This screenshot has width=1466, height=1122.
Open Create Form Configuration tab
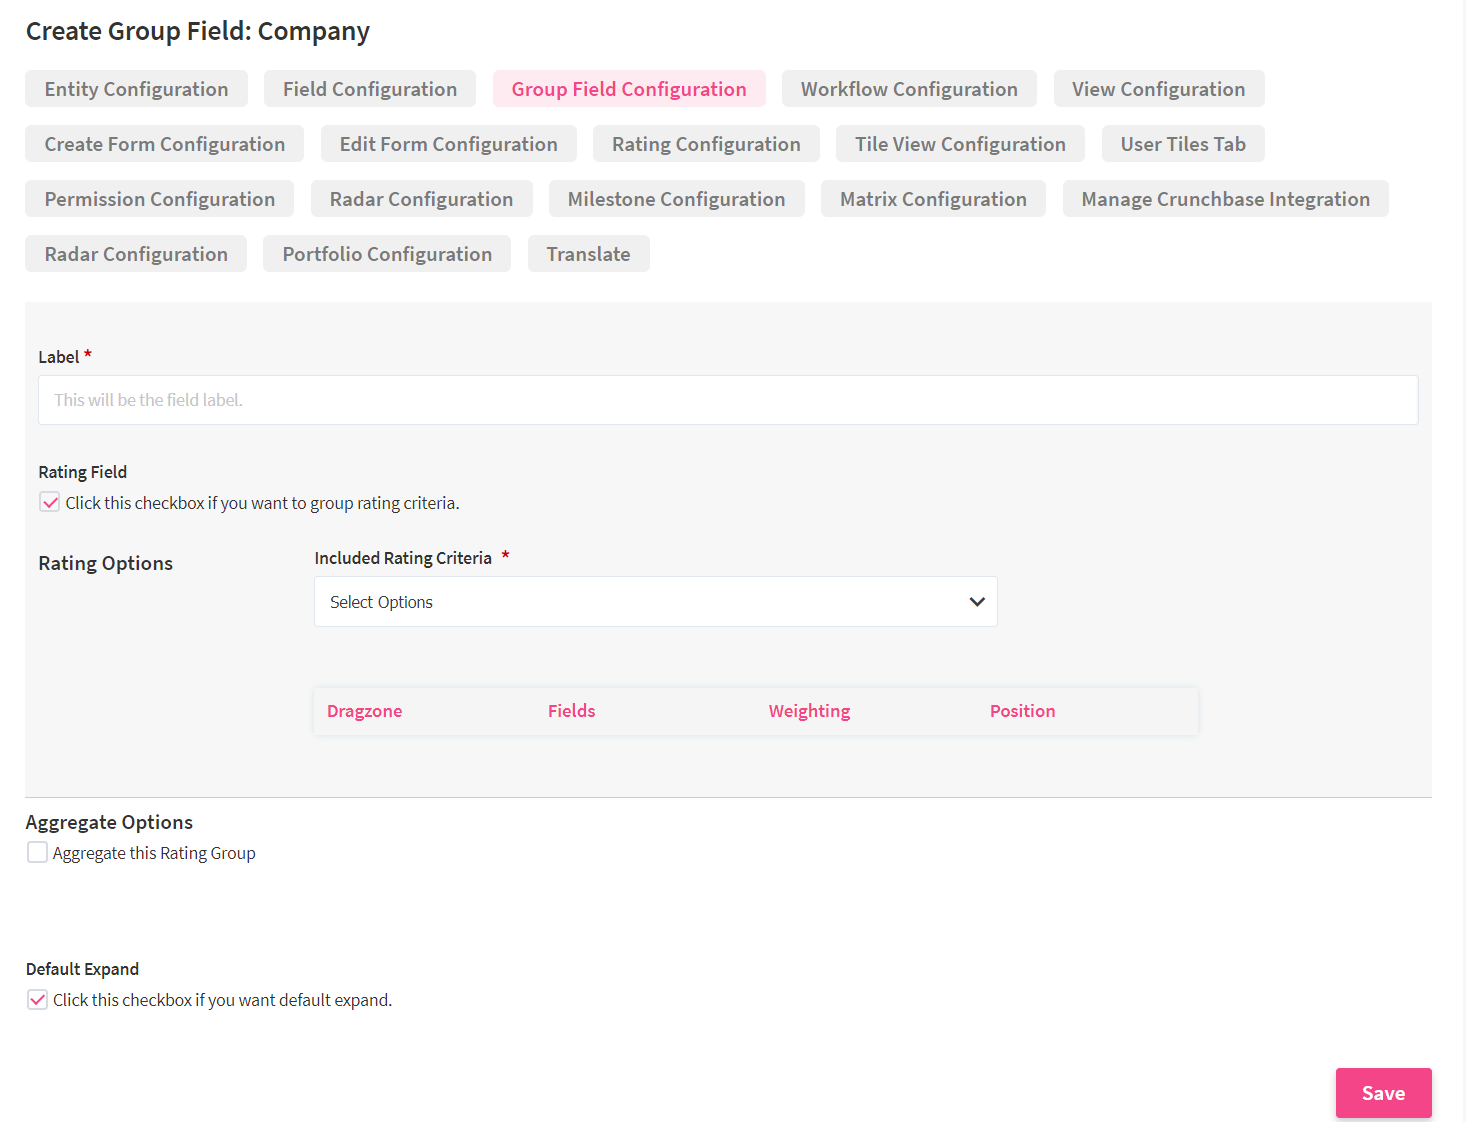(164, 144)
